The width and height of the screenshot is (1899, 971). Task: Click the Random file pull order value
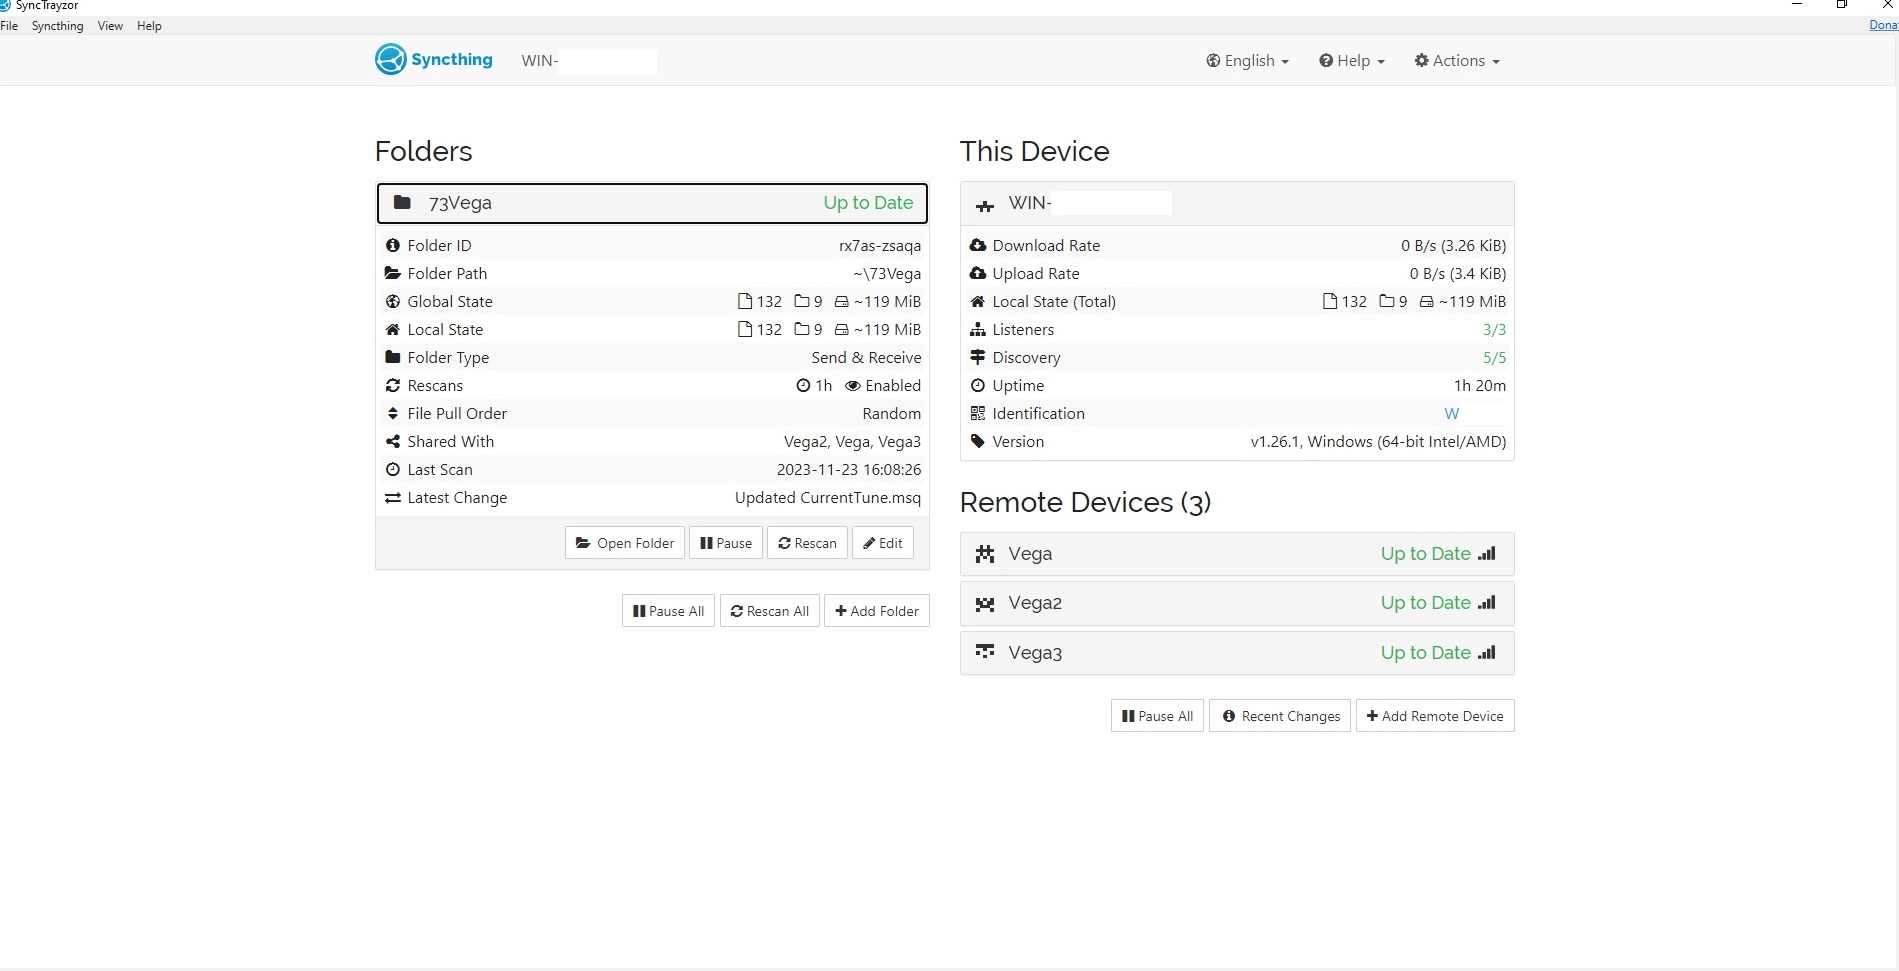[x=892, y=413]
